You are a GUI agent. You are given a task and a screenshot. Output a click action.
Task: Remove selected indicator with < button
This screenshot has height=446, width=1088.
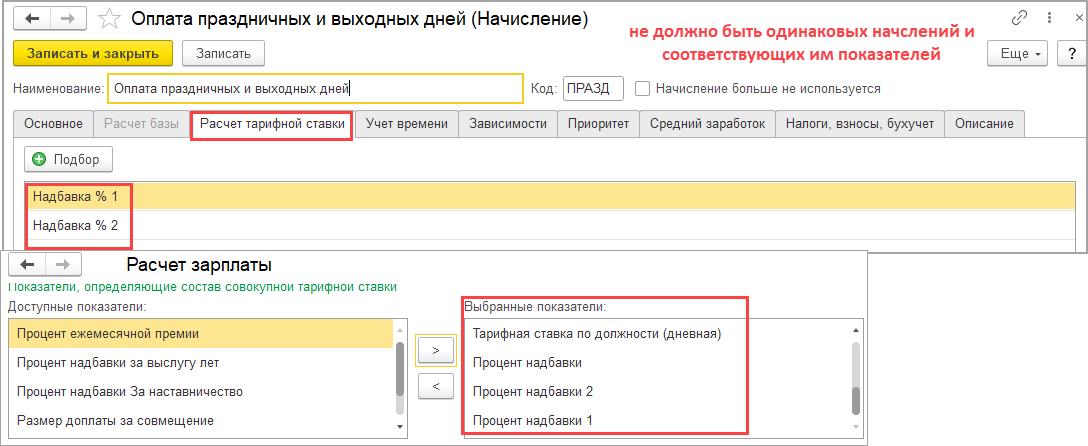coord(435,384)
